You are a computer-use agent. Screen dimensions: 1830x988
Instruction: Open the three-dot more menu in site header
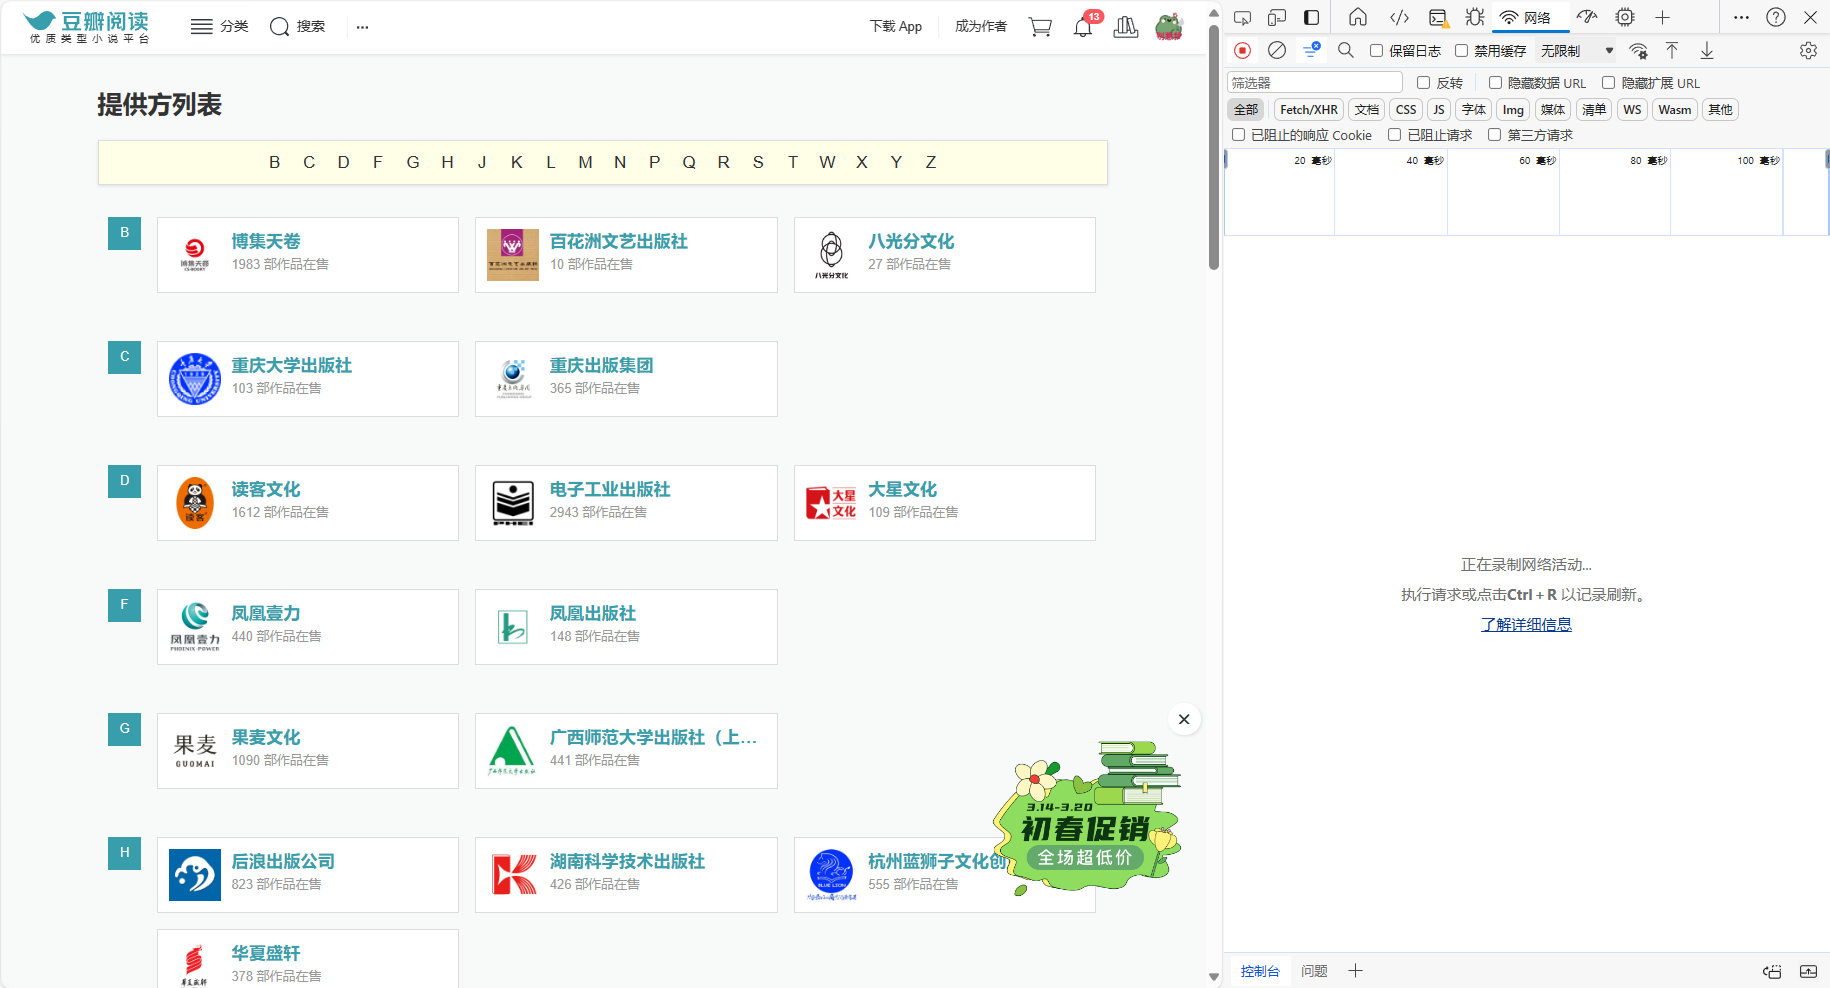click(362, 27)
